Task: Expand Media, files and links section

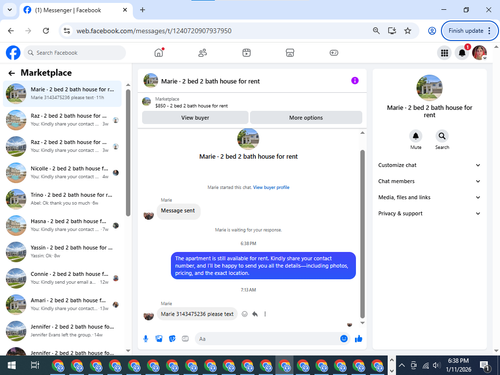Action: point(429,197)
